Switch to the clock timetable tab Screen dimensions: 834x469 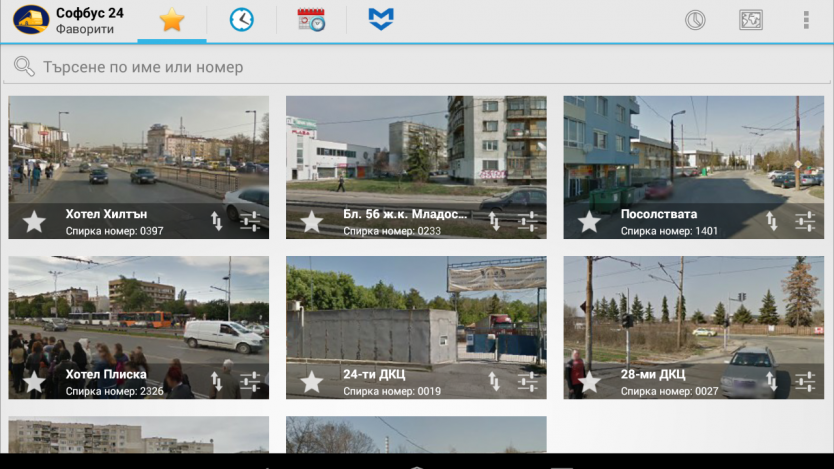[241, 20]
